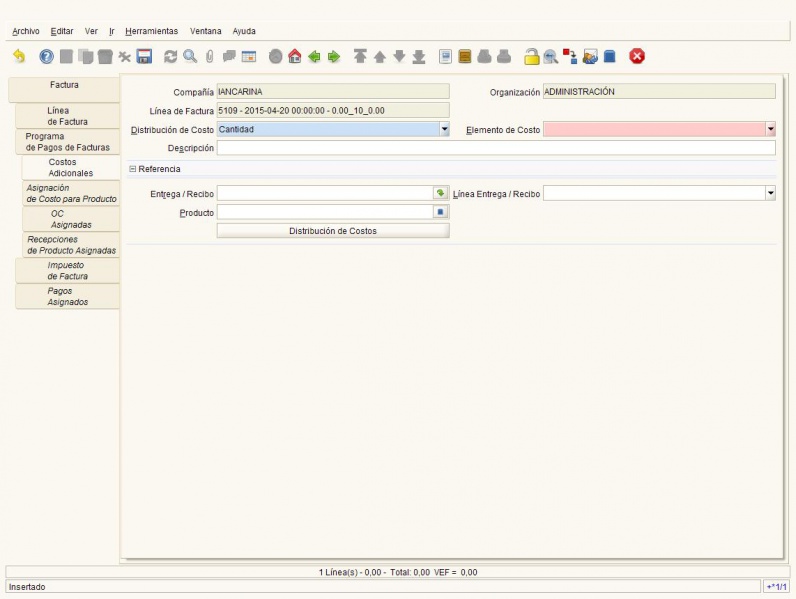Click the Compañía field IANCARINA
Viewport: 796px width, 599px height.
coord(333,92)
